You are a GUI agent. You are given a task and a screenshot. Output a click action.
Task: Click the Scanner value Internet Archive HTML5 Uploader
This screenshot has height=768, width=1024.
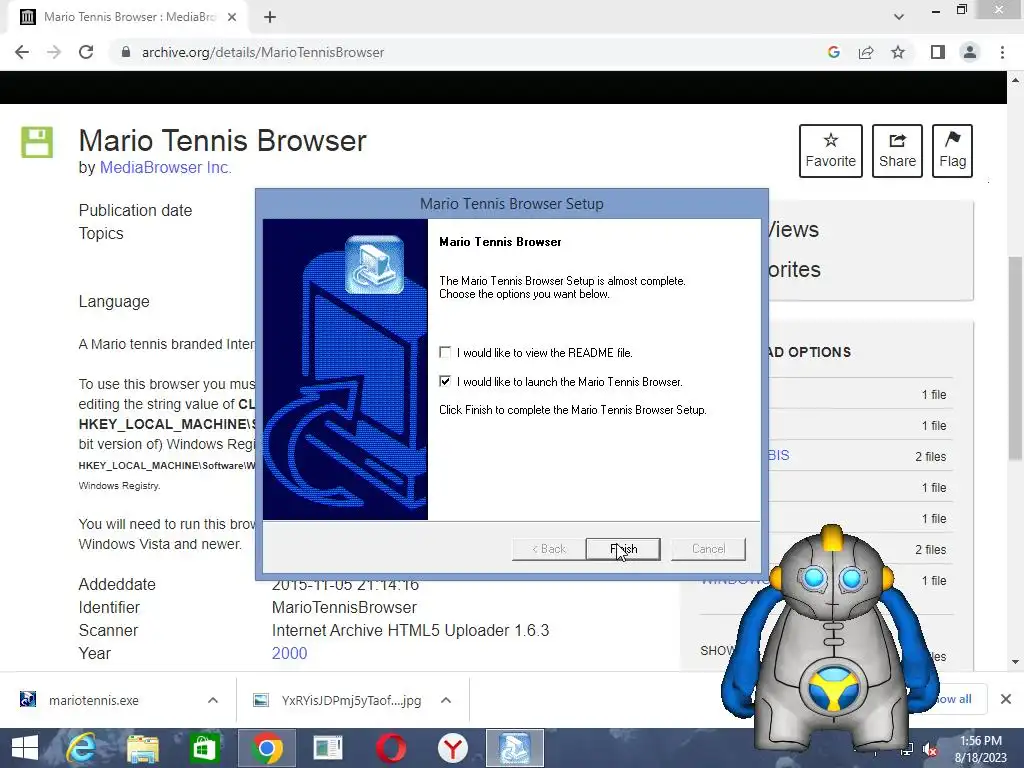point(410,630)
